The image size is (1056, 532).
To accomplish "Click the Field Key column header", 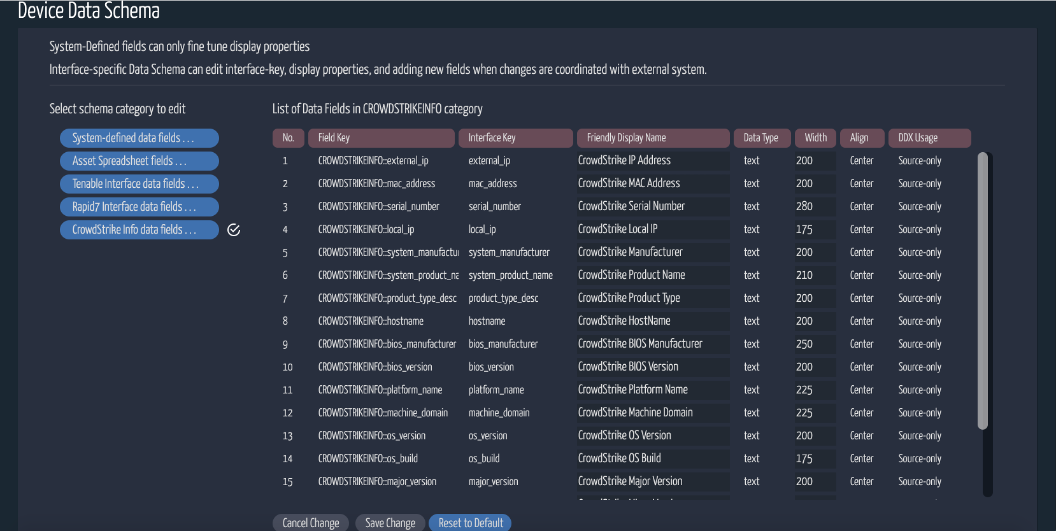I will click(x=381, y=138).
